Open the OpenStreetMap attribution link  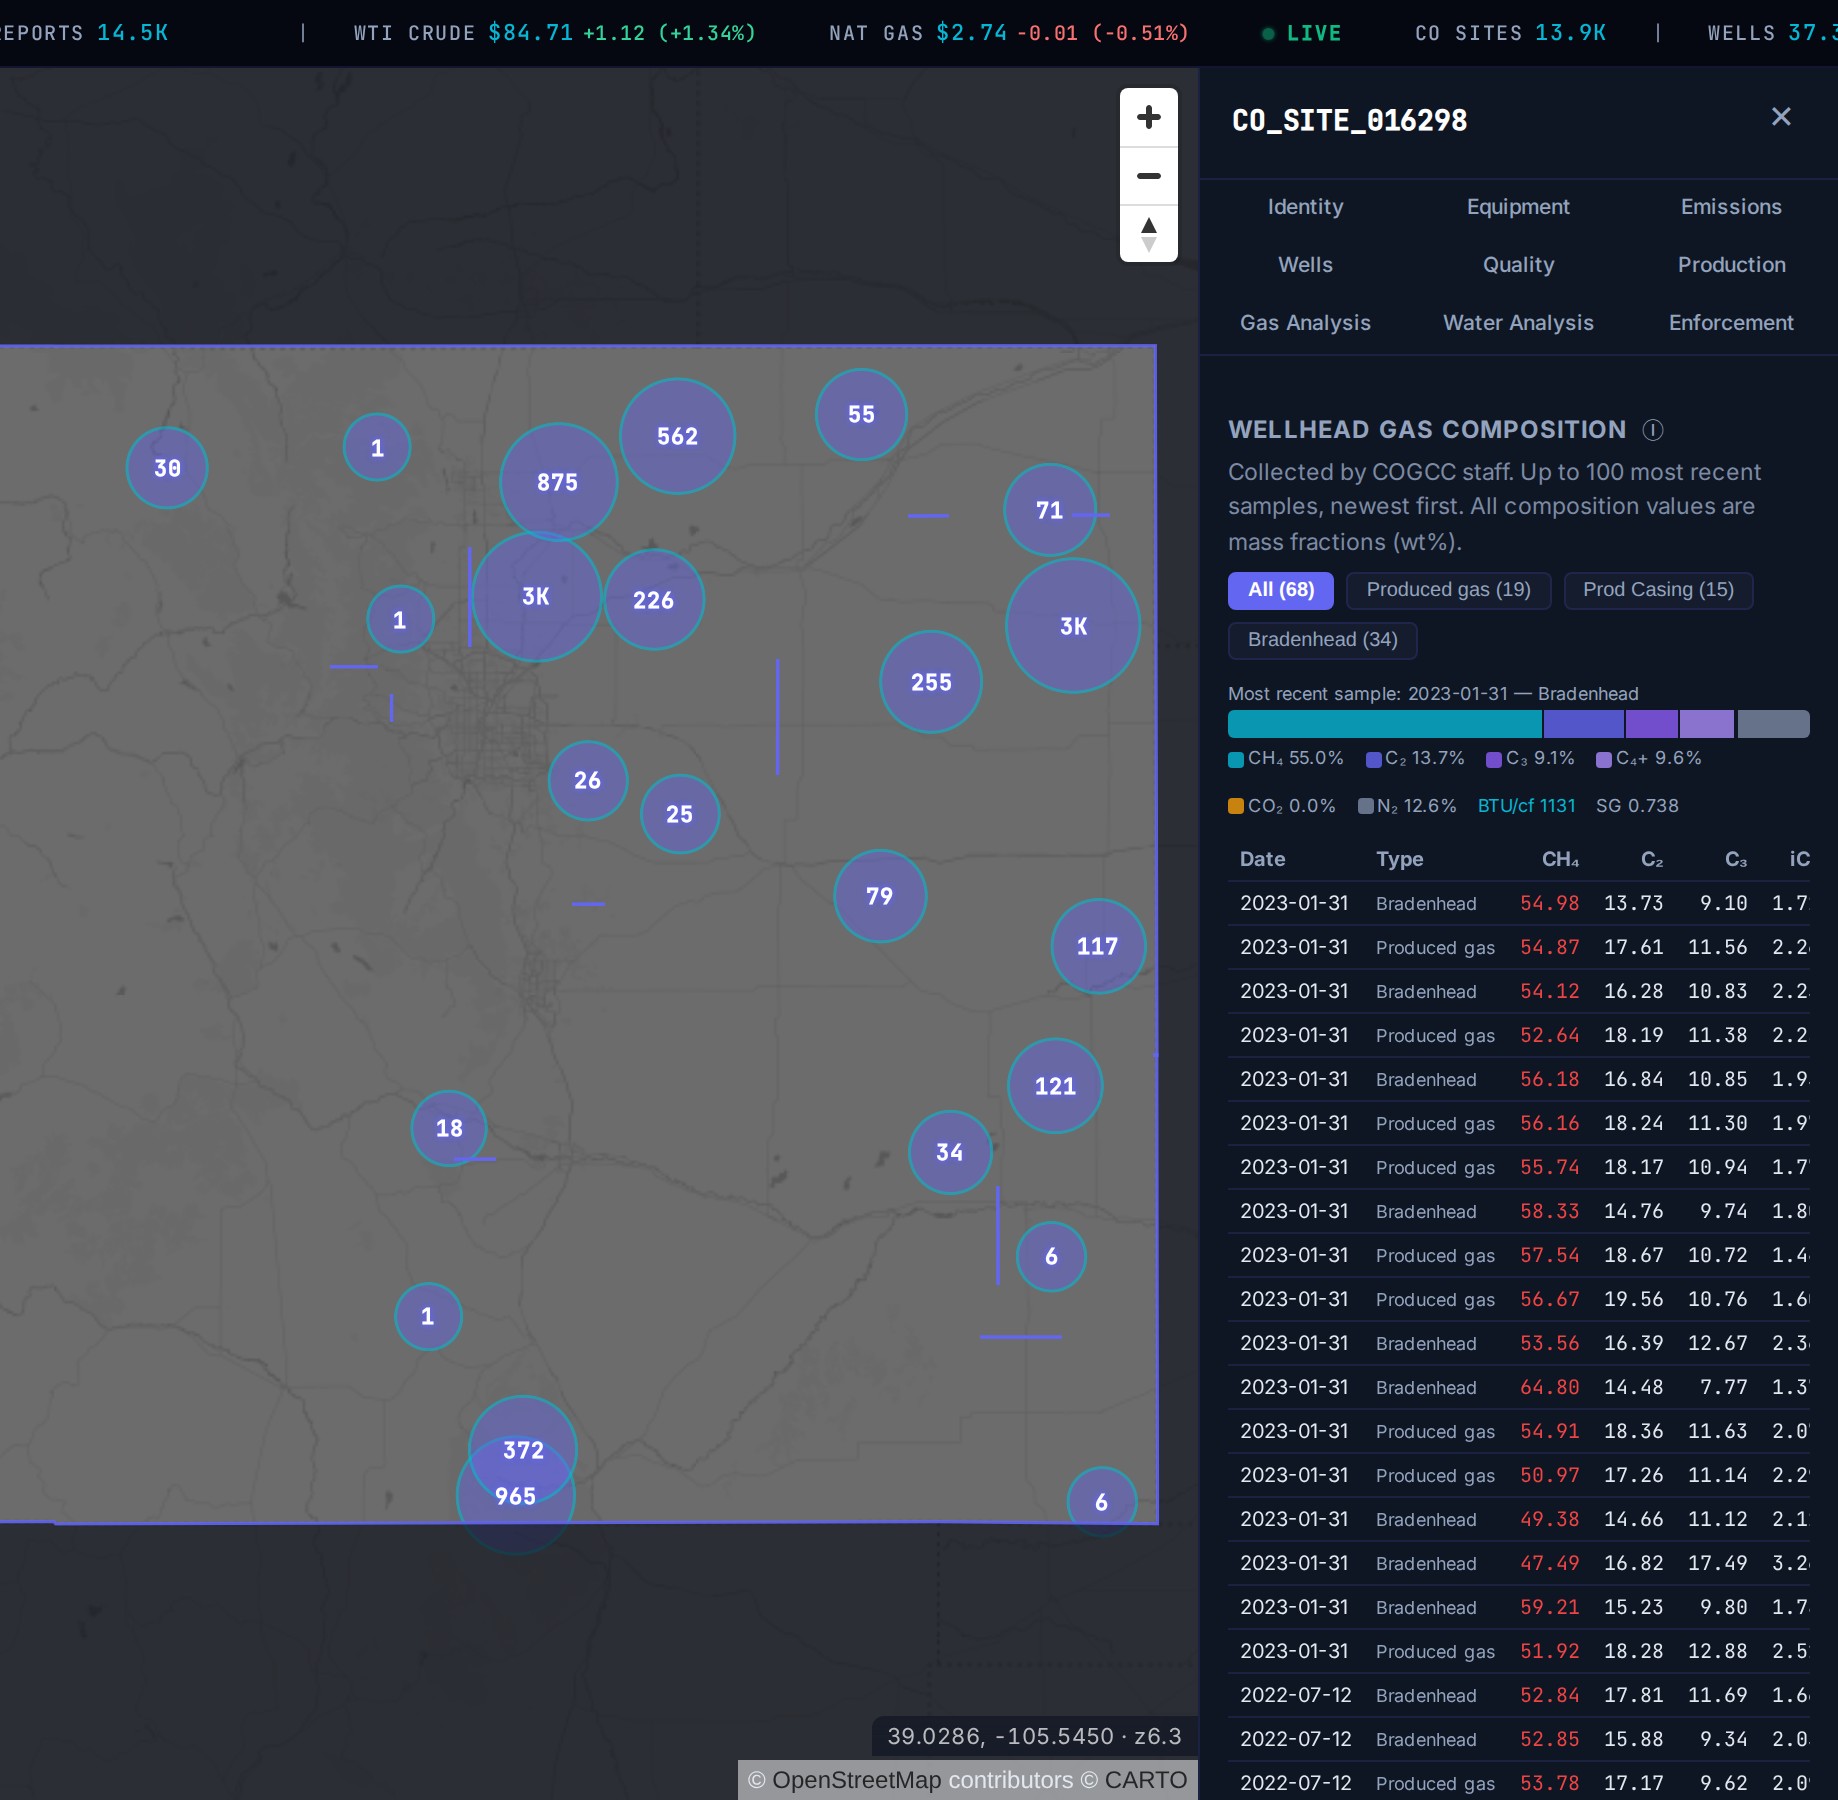(x=856, y=1780)
